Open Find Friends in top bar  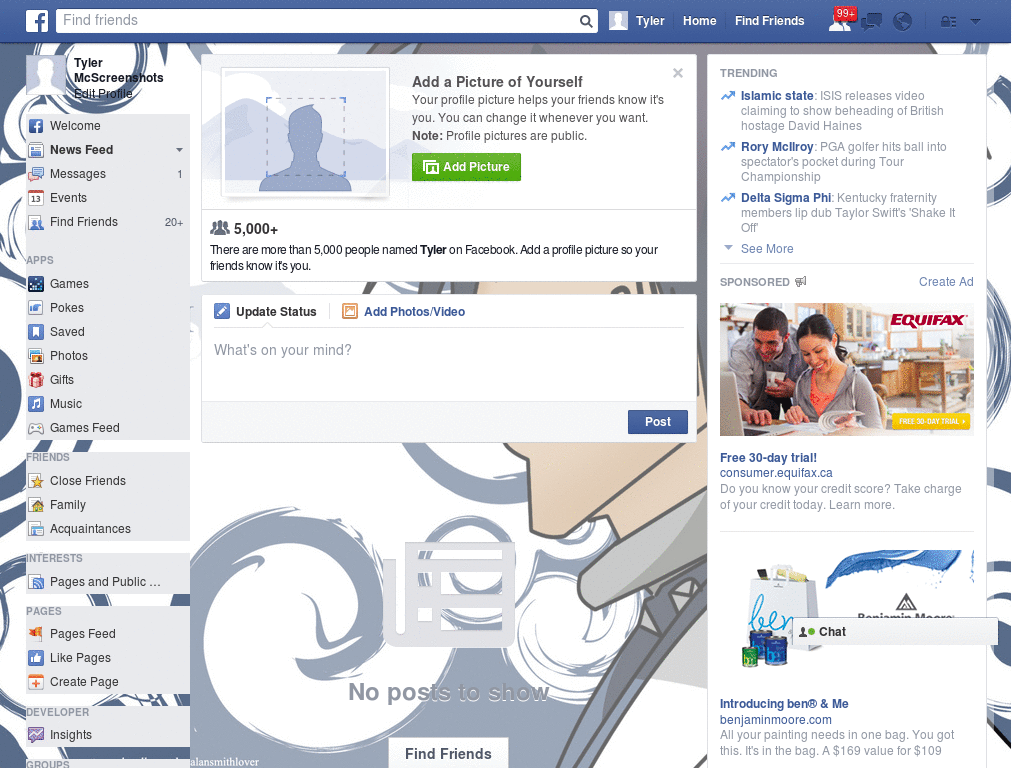click(769, 21)
